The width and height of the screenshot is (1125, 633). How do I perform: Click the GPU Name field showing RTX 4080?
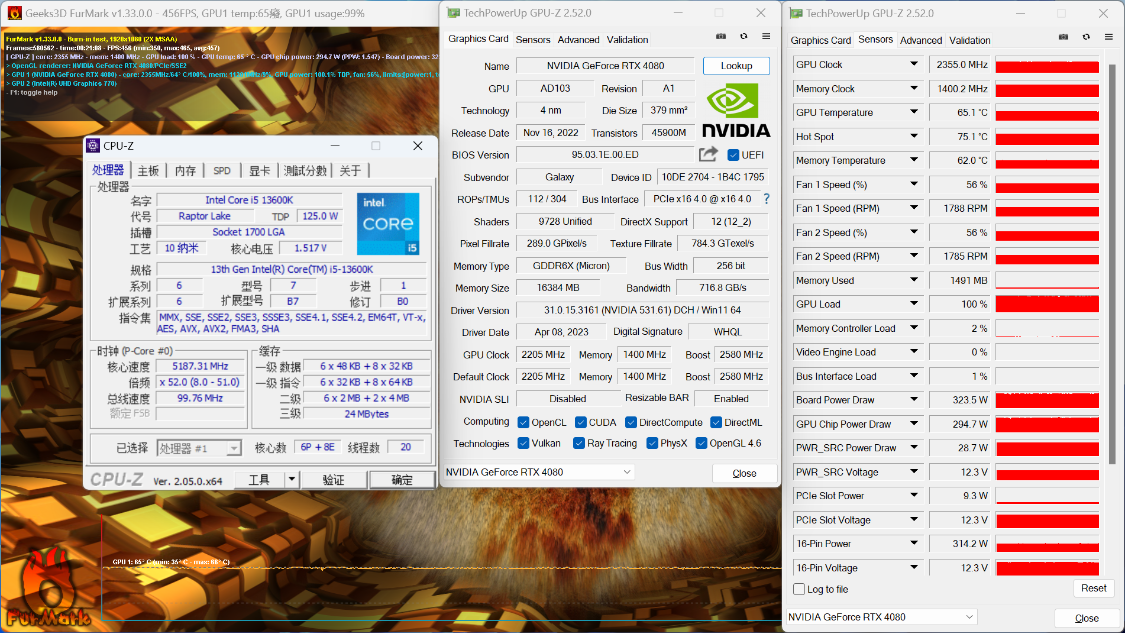point(605,65)
